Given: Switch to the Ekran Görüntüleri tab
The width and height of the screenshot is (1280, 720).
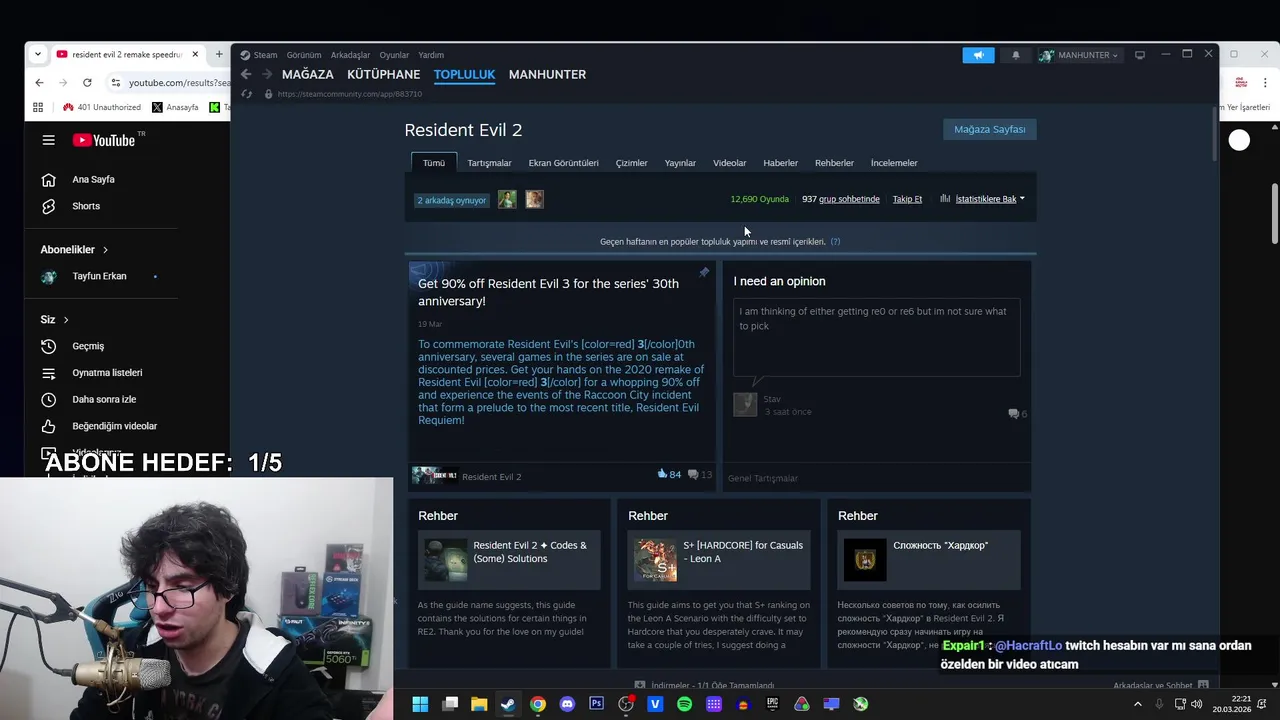Looking at the screenshot, I should tap(563, 163).
